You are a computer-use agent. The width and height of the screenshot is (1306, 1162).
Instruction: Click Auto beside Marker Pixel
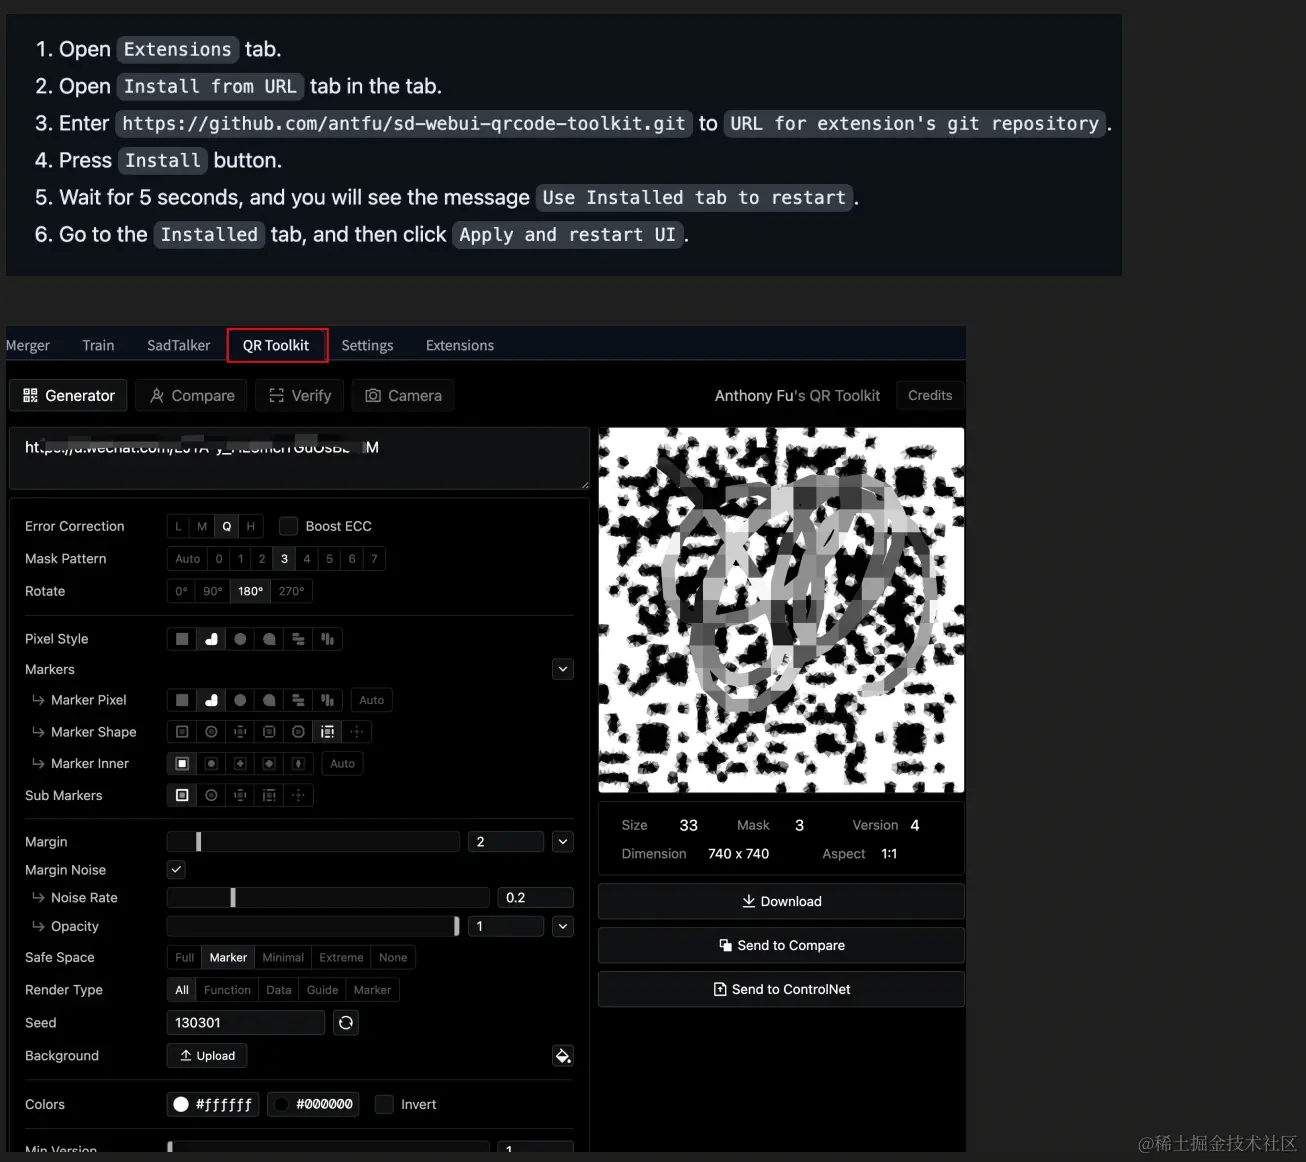tap(372, 700)
